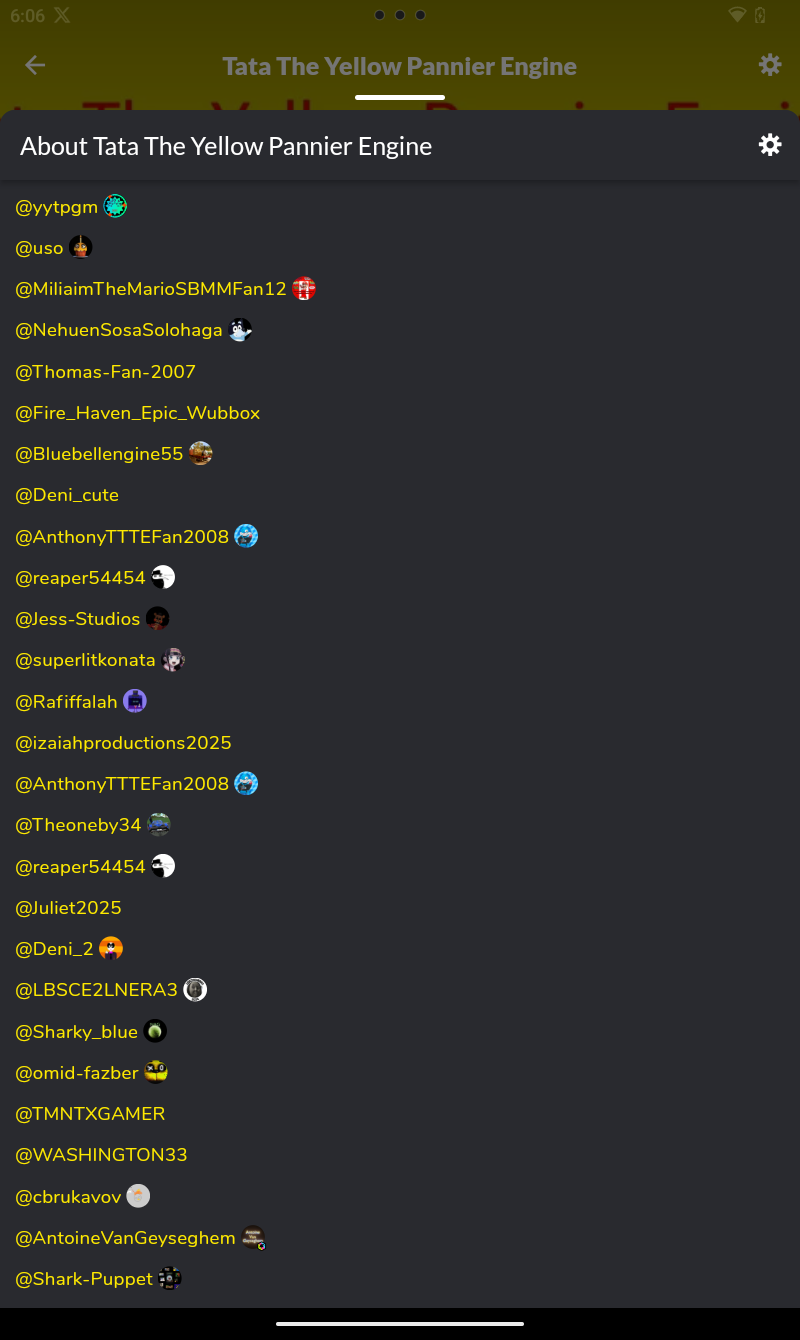Image resolution: width=800 pixels, height=1340 pixels.
Task: Click the ghost avatar next to @NehuenSosaSolohaga
Action: 240,330
